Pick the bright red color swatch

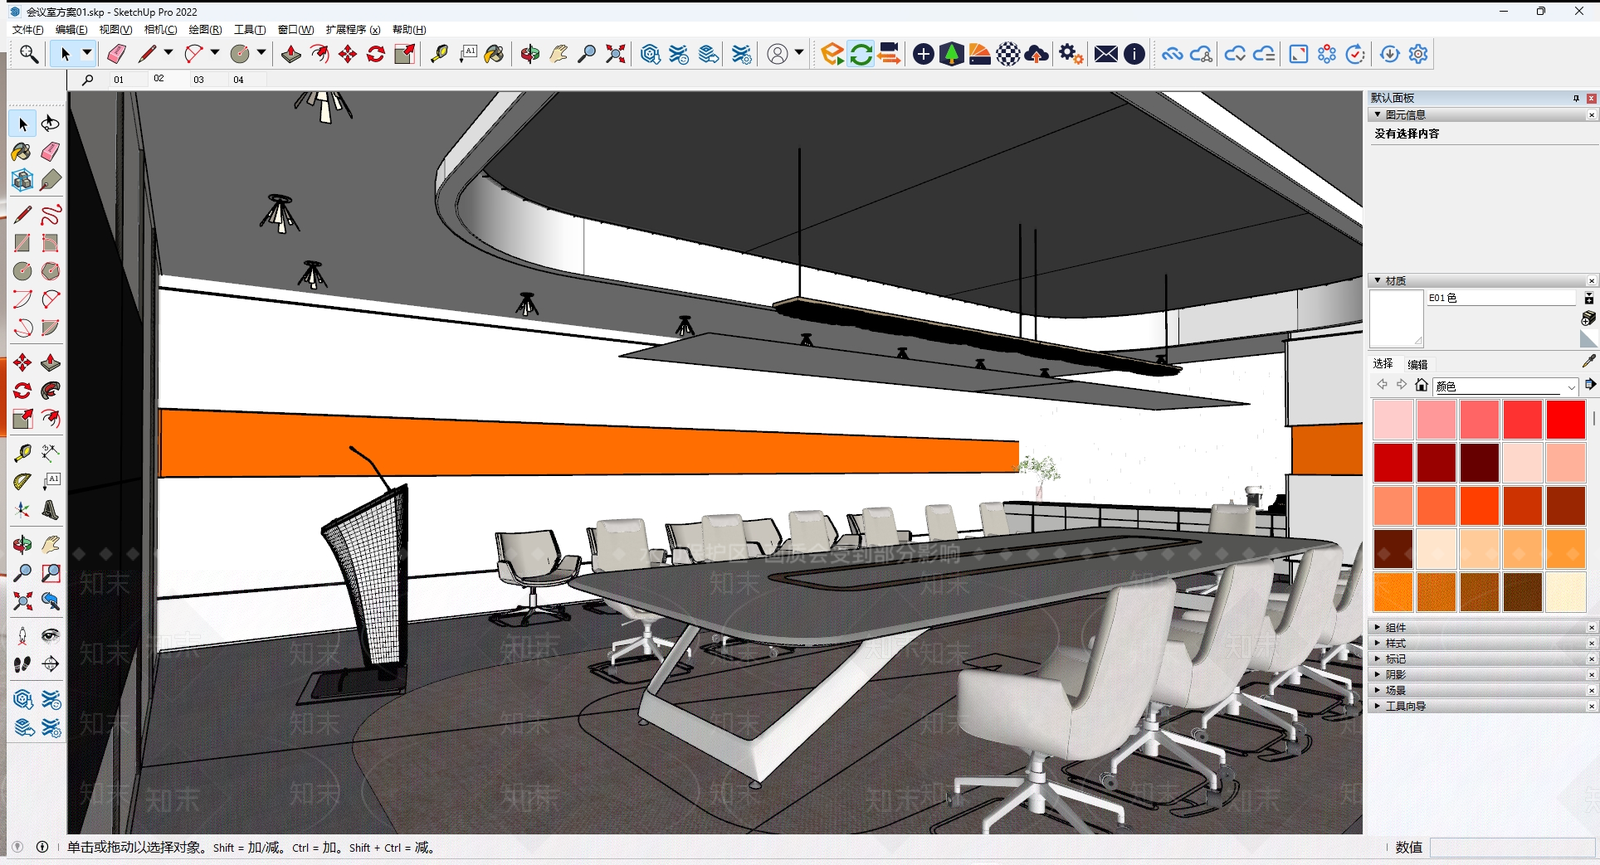1566,420
